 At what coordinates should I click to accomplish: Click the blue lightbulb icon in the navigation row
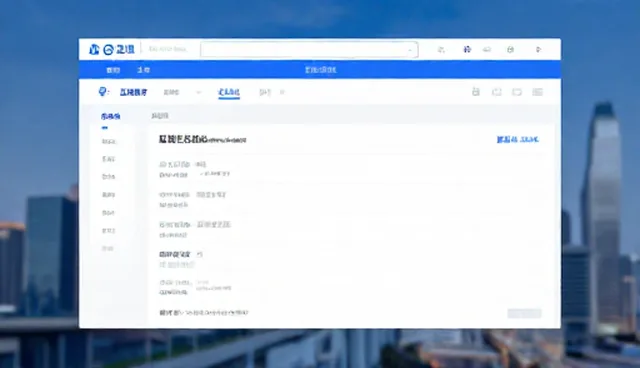tap(103, 92)
